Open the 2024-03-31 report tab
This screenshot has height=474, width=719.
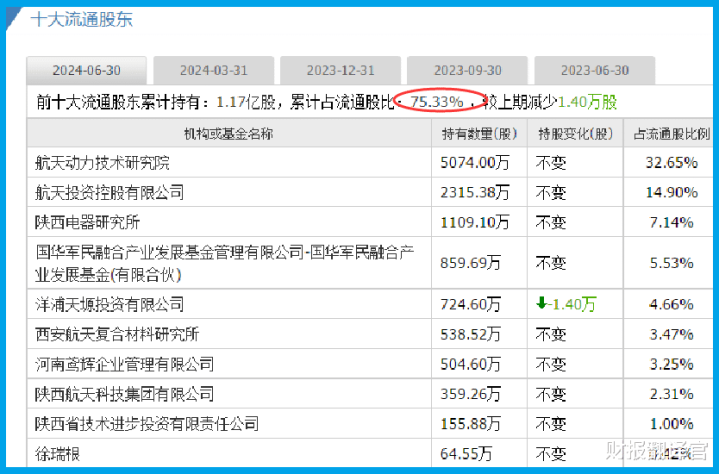pos(214,70)
